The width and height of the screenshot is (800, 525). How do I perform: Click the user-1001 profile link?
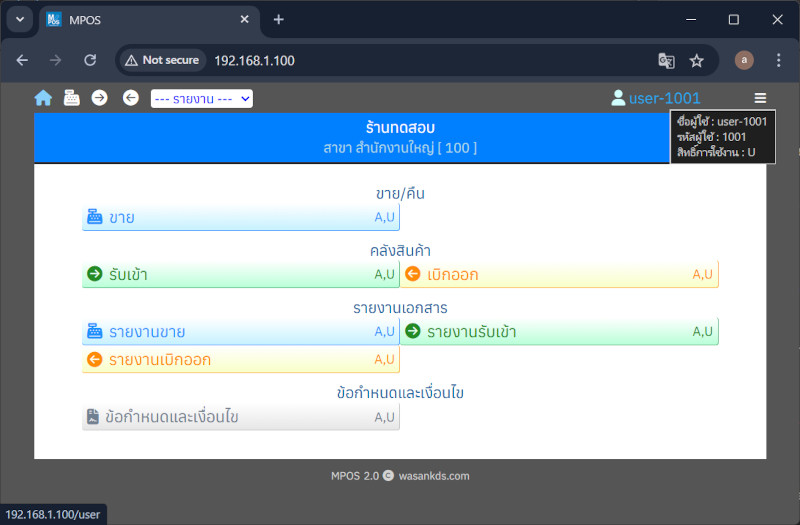[656, 98]
